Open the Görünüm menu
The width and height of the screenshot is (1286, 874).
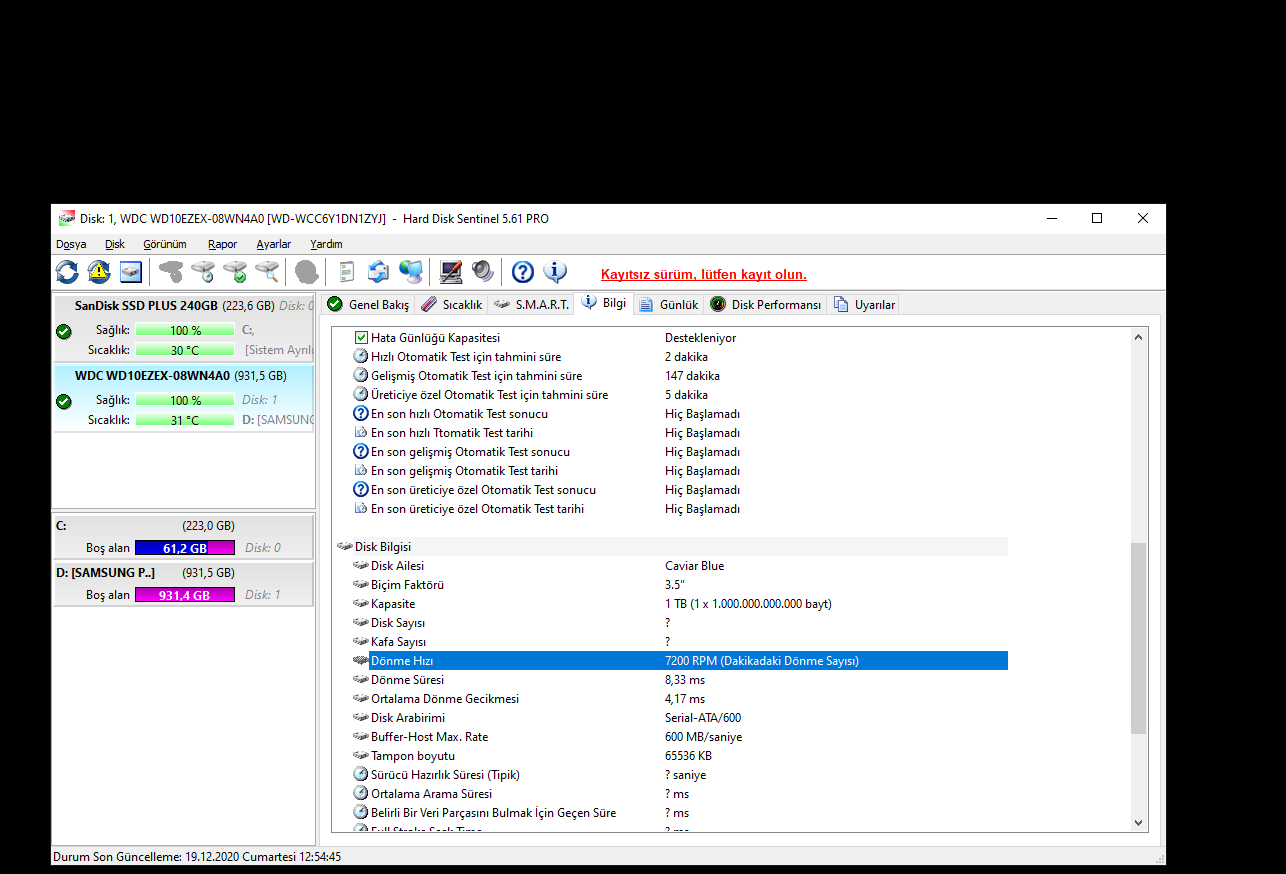click(x=165, y=244)
